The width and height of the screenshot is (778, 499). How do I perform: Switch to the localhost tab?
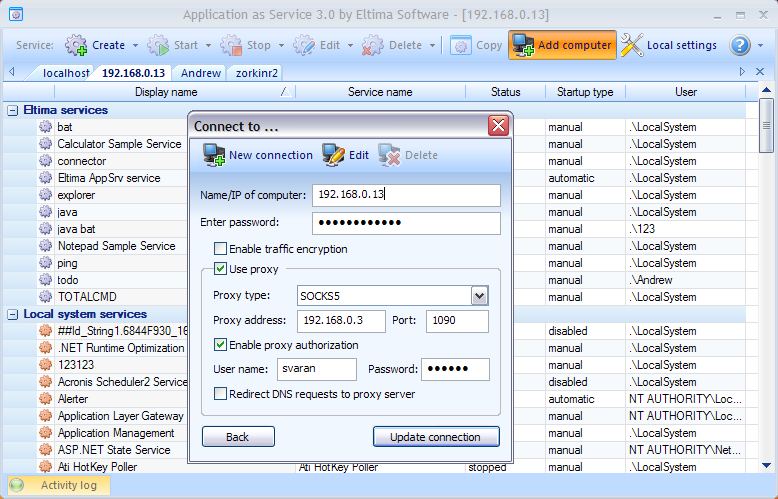tap(65, 73)
